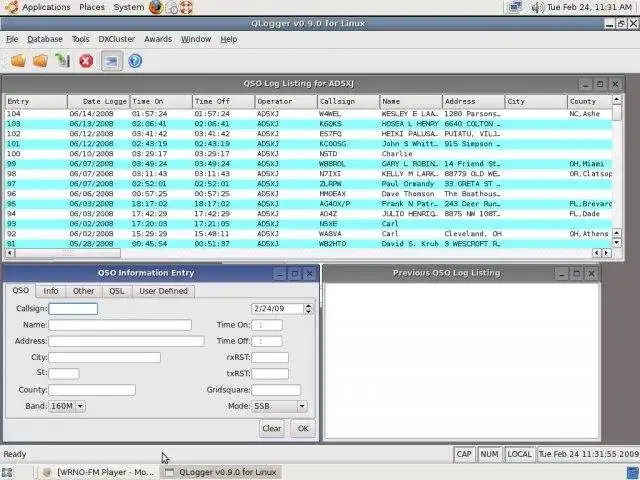Focus the City input field

[104, 358]
